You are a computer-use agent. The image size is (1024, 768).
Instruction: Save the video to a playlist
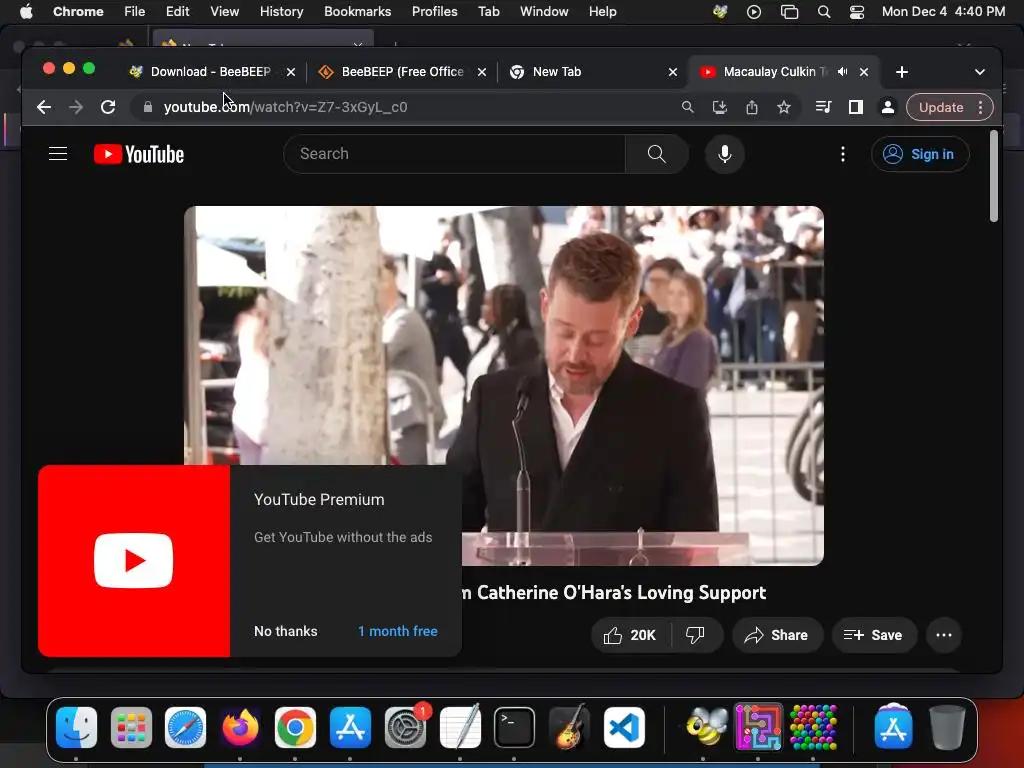(874, 635)
